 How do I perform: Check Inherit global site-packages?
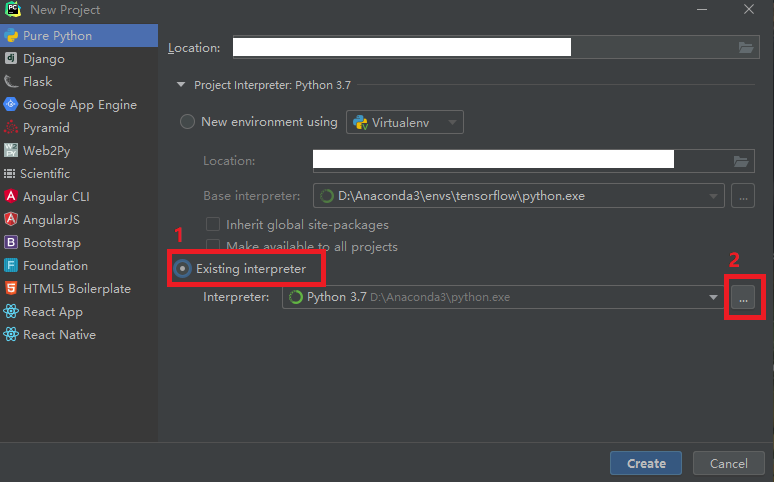[x=213, y=224]
